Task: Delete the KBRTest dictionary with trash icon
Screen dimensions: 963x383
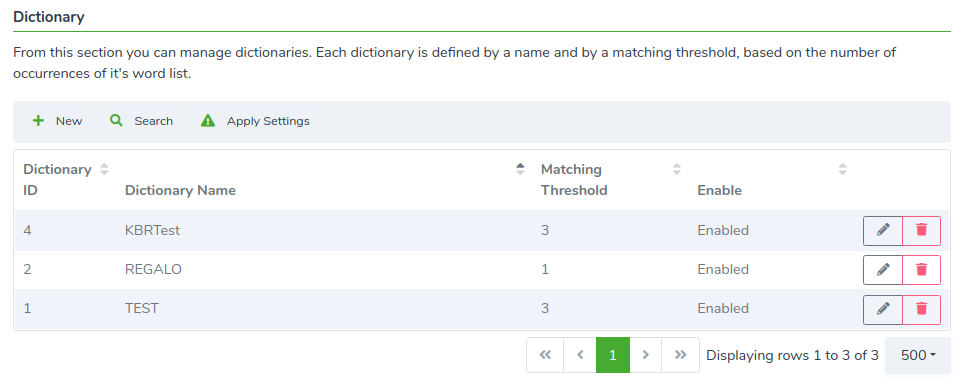Action: 921,231
